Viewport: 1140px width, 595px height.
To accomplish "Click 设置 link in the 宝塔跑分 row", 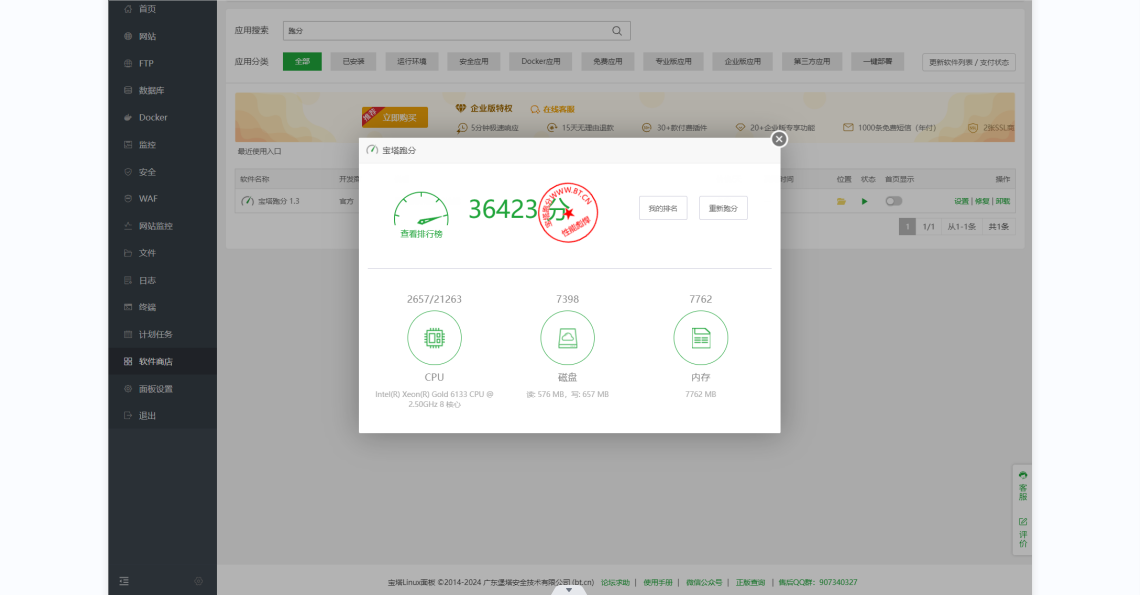I will (x=961, y=201).
